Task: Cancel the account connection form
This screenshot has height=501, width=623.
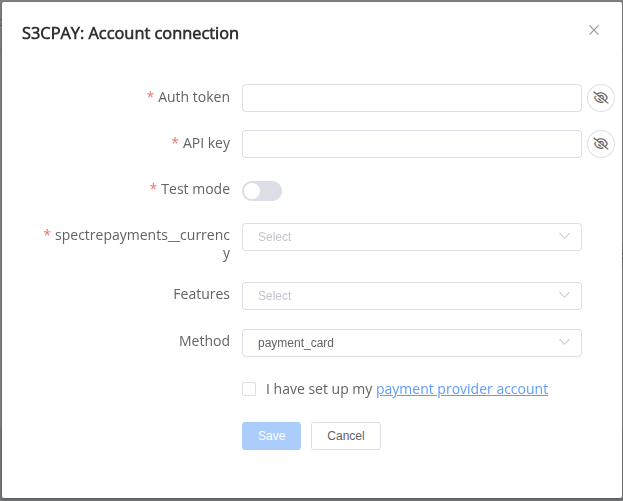Action: [x=346, y=436]
